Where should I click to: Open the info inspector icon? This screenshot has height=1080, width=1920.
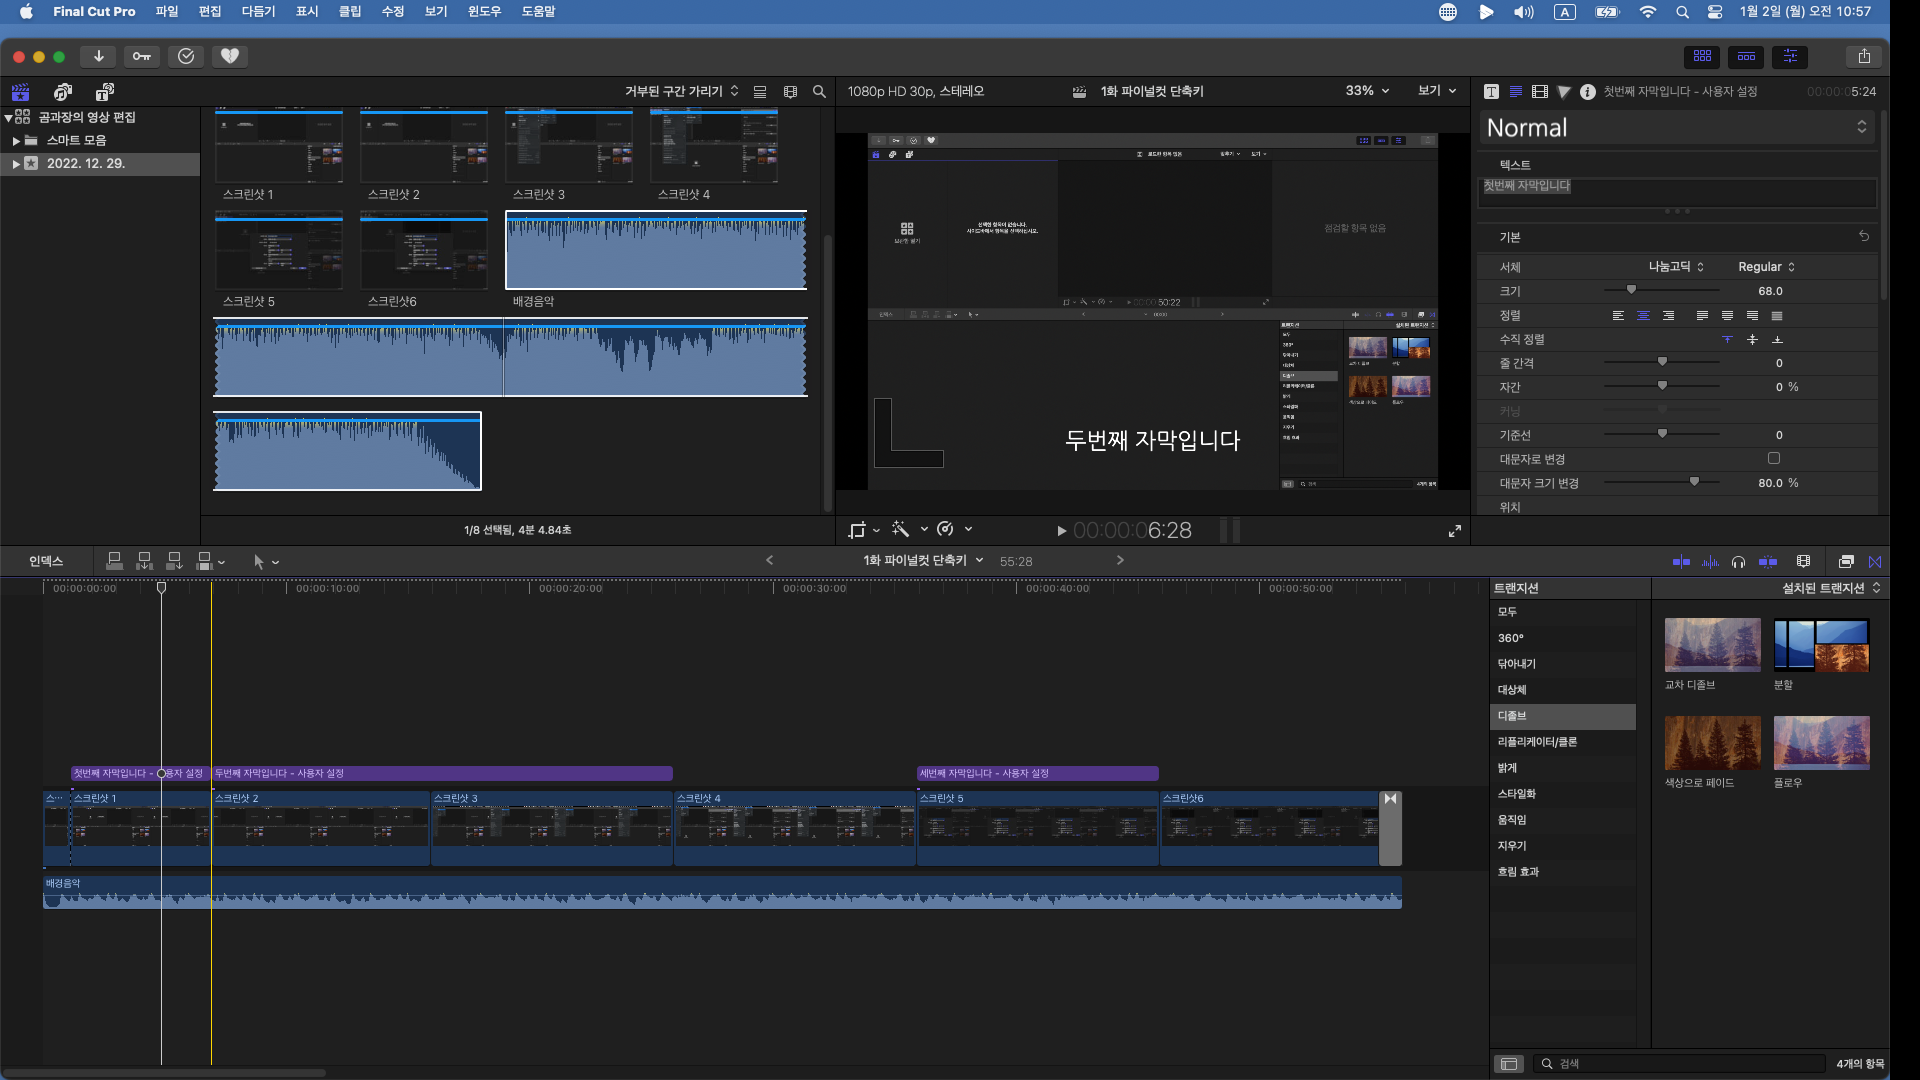click(1588, 91)
